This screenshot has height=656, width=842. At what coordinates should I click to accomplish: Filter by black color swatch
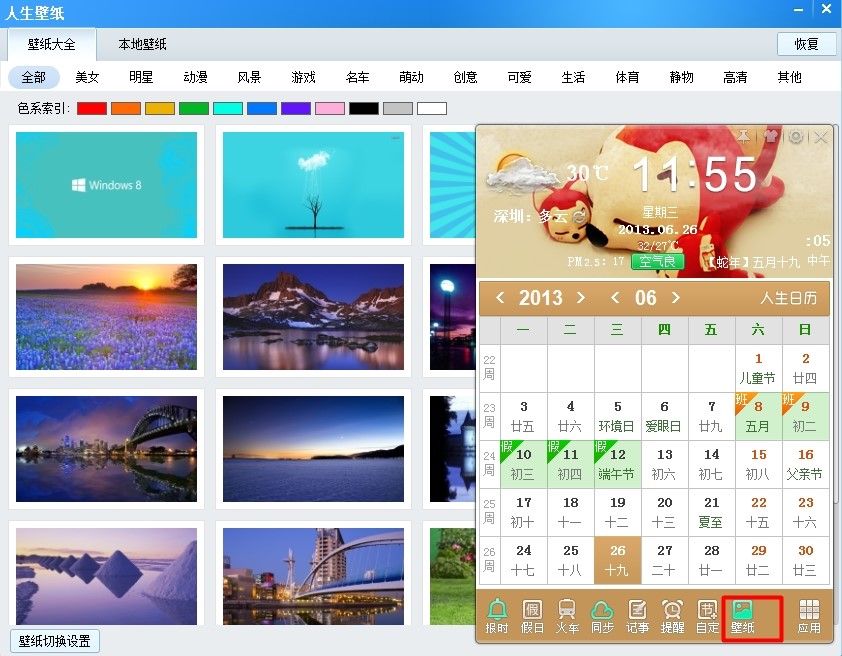pyautogui.click(x=364, y=108)
